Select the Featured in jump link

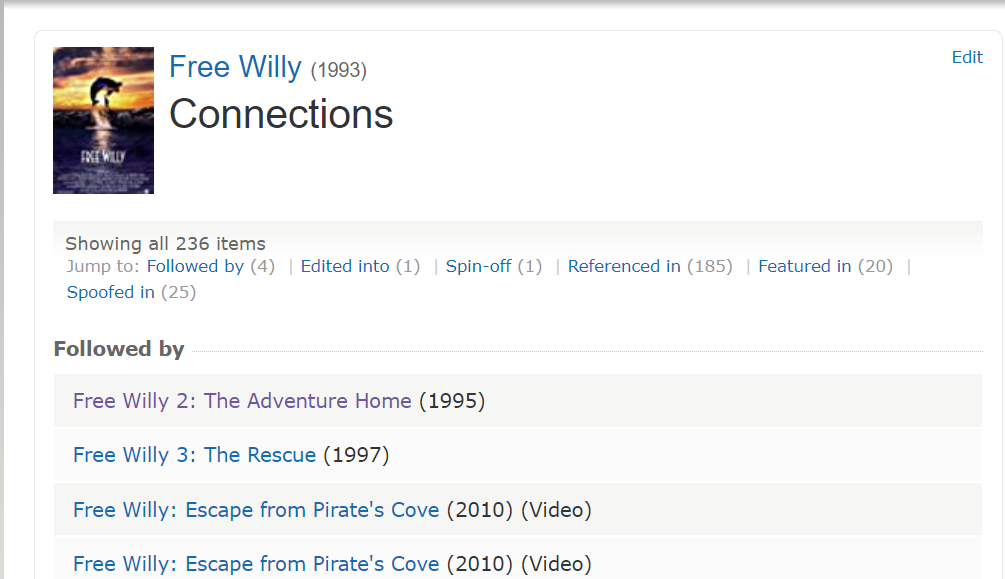point(804,266)
